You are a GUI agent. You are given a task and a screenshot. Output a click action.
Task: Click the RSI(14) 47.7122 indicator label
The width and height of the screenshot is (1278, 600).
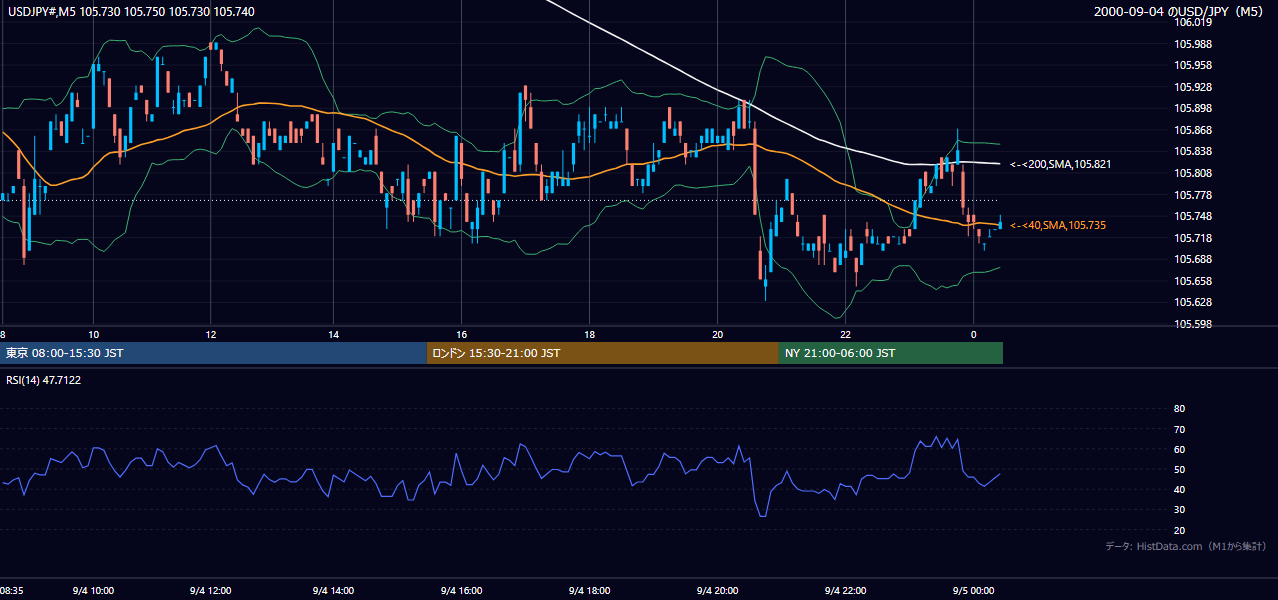coord(44,380)
